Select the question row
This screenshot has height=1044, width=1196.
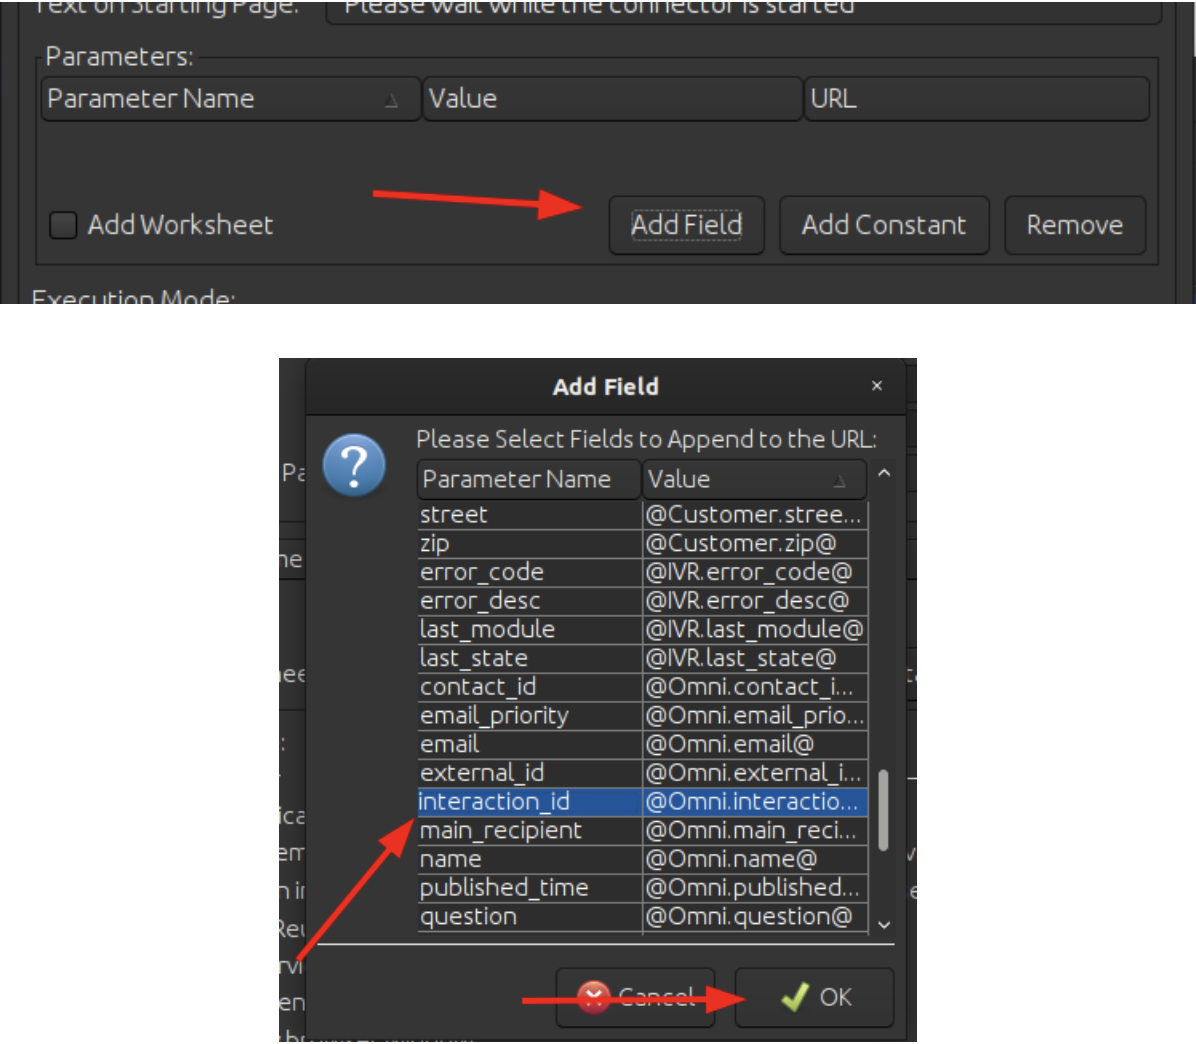(642, 917)
